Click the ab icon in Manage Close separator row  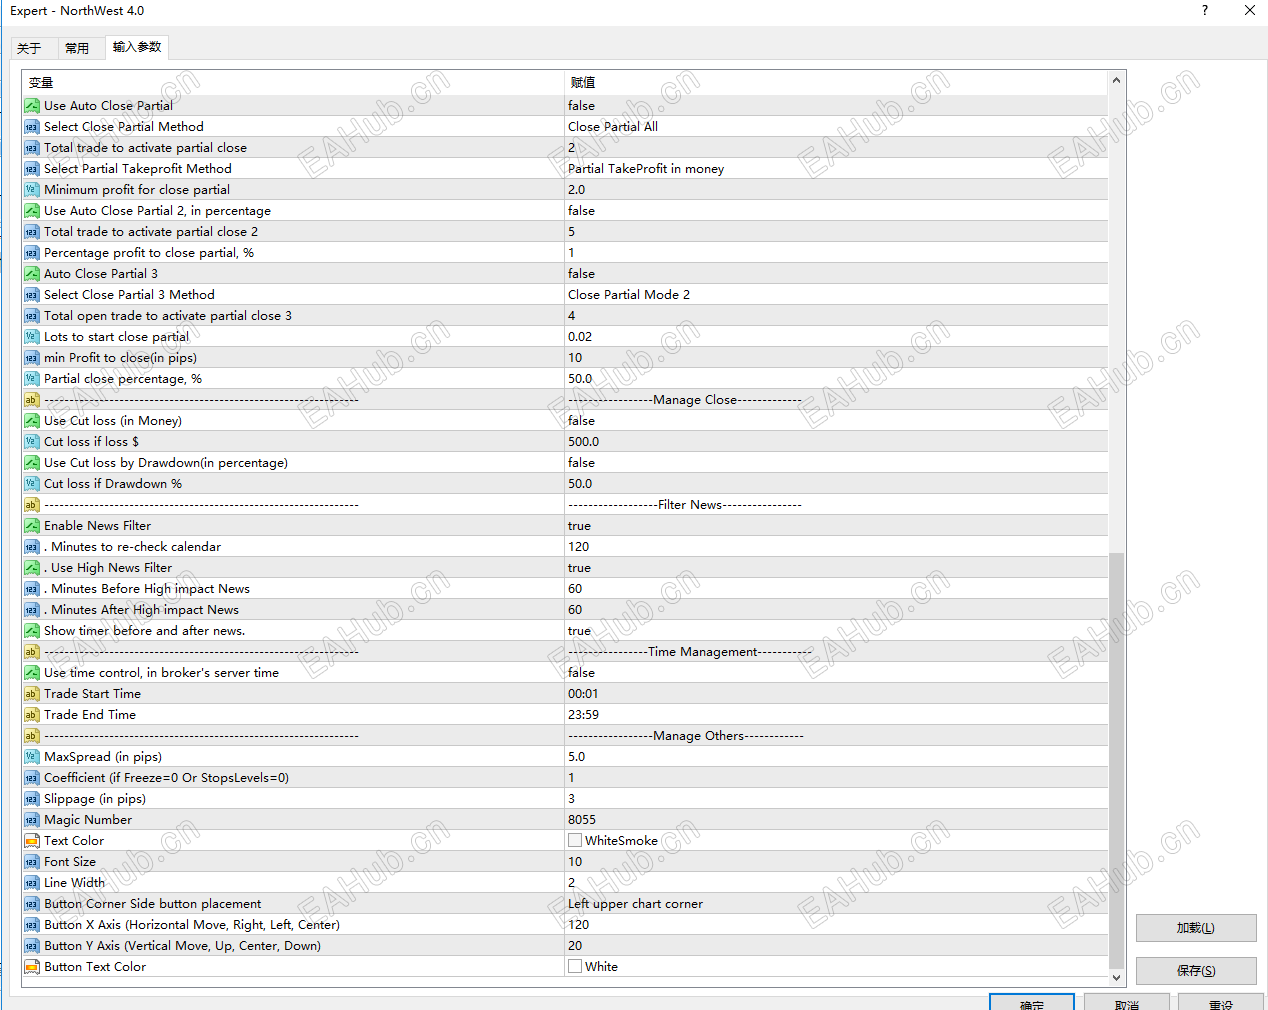tap(32, 399)
